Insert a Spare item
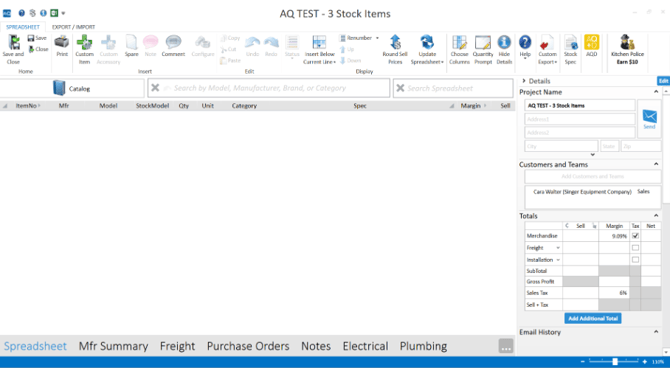 [132, 46]
